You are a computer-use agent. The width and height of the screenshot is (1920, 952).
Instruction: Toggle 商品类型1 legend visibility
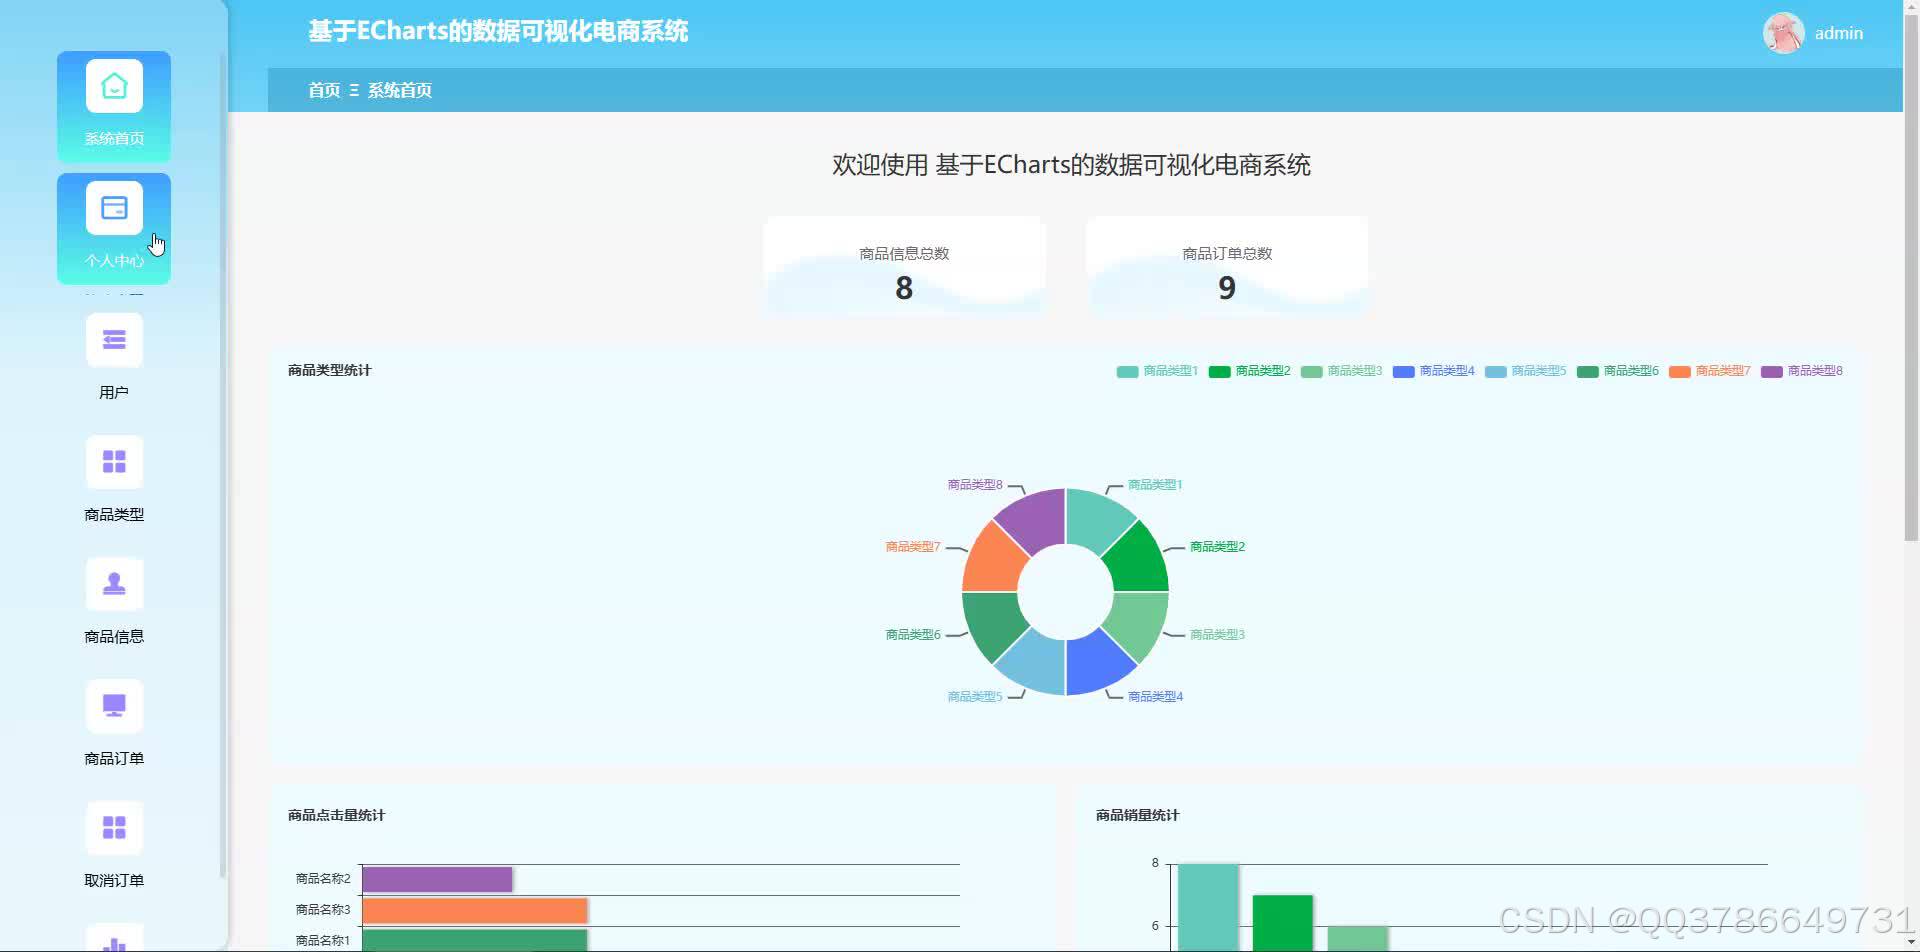[1170, 371]
